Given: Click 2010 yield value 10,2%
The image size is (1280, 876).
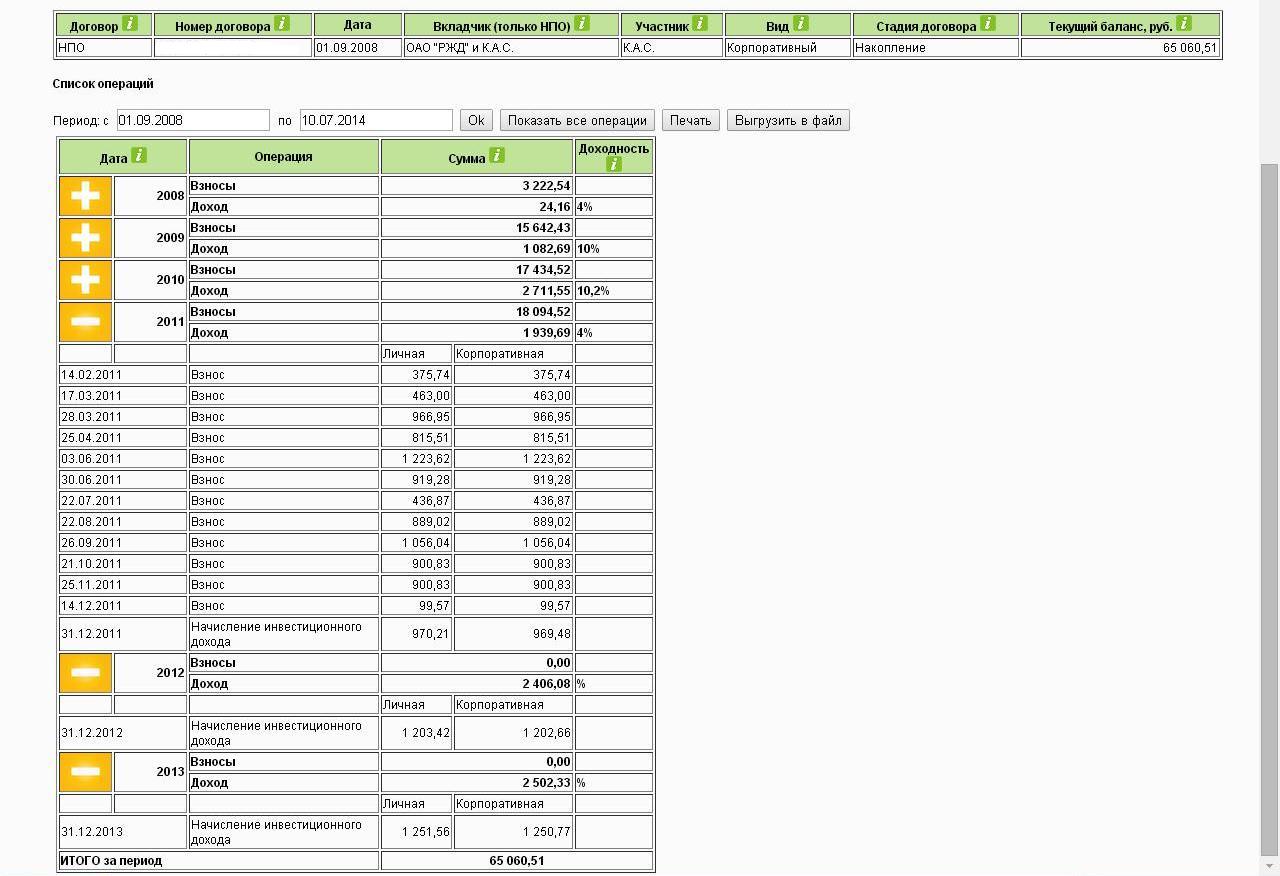Looking at the screenshot, I should click(593, 291).
